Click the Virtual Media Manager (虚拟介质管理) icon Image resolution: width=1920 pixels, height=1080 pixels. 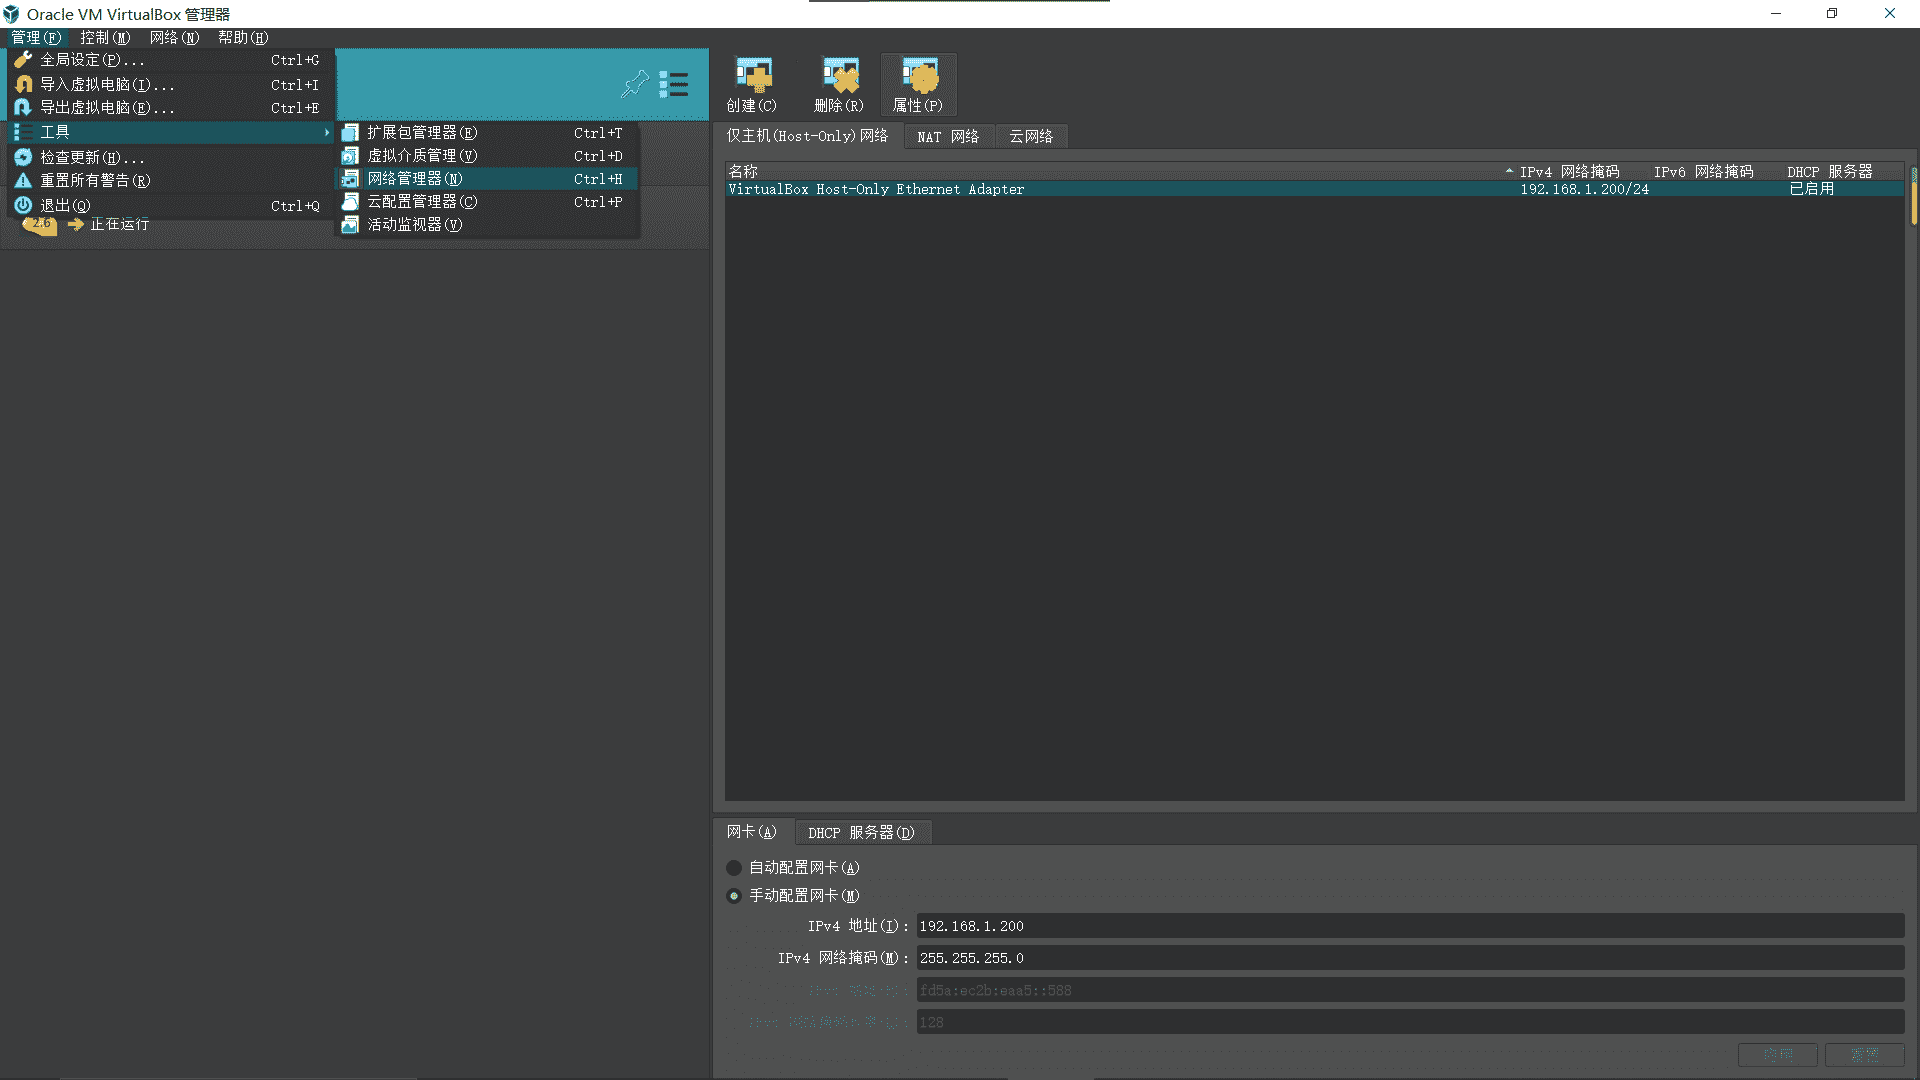[x=350, y=155]
